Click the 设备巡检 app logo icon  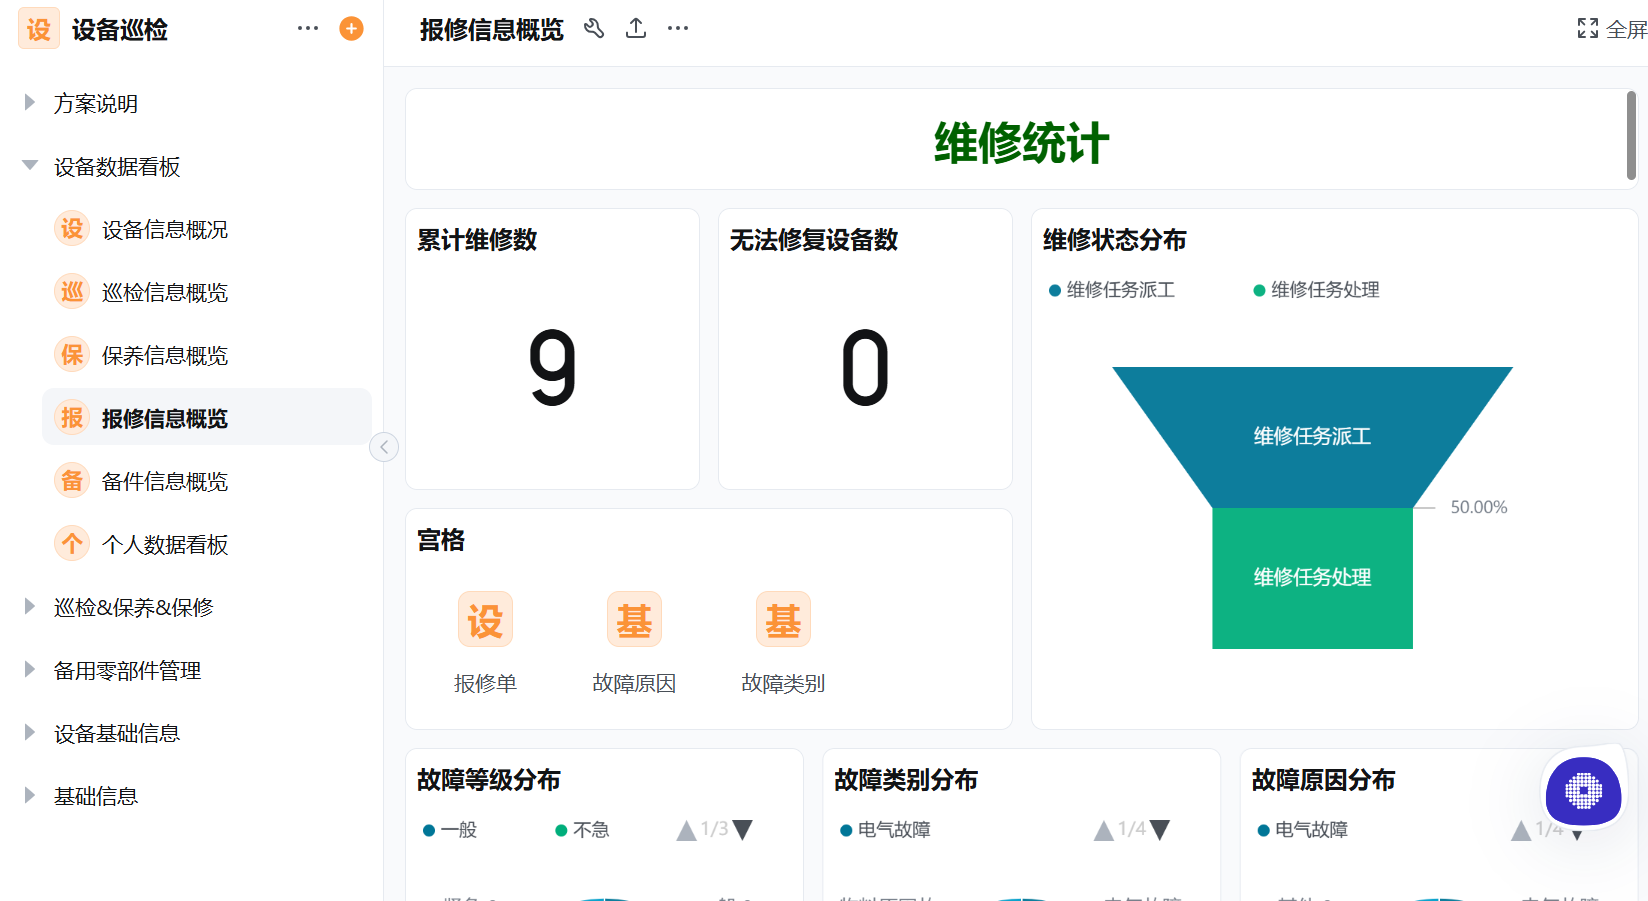(37, 29)
